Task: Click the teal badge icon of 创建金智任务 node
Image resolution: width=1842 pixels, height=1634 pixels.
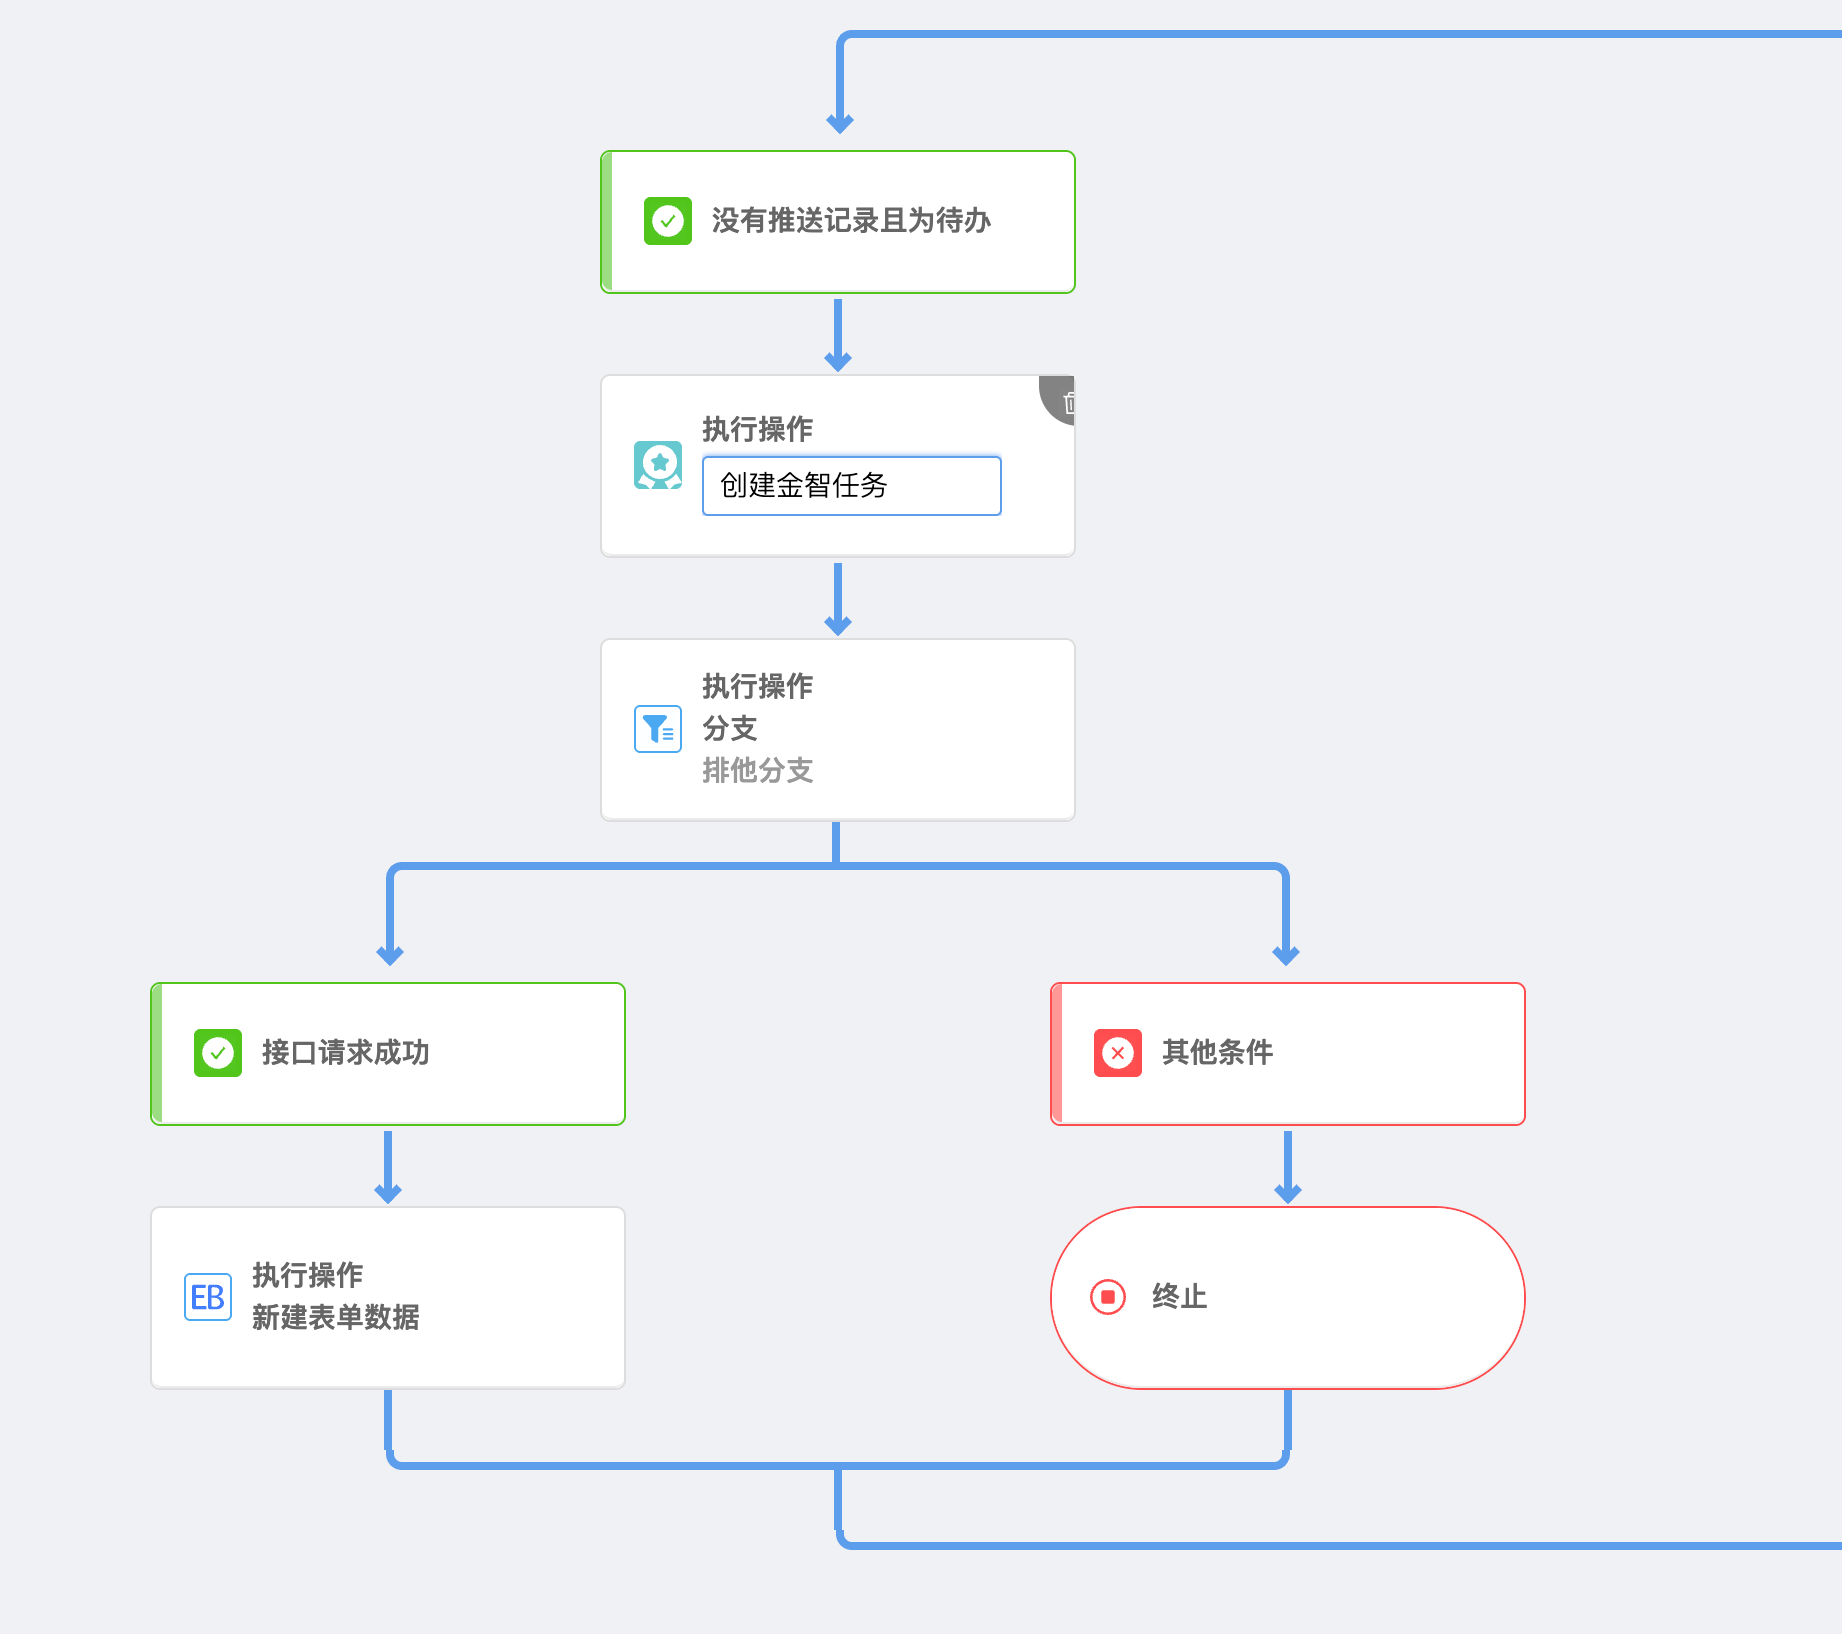Action: 658,465
